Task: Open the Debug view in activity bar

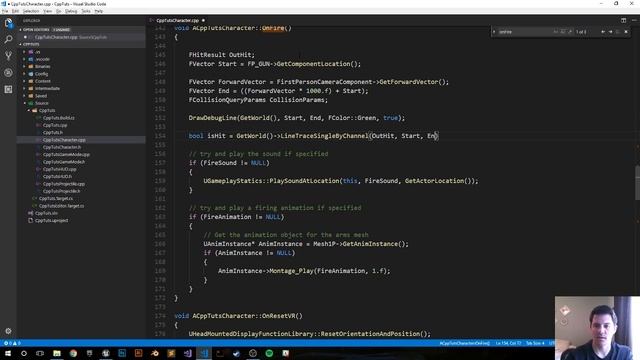Action: [8, 73]
